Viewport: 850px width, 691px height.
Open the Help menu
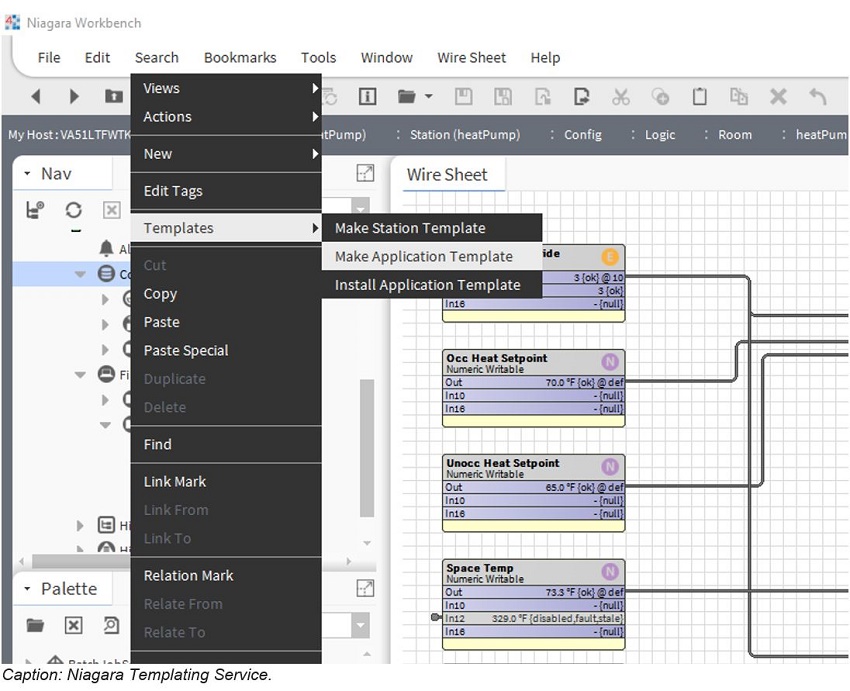click(545, 57)
